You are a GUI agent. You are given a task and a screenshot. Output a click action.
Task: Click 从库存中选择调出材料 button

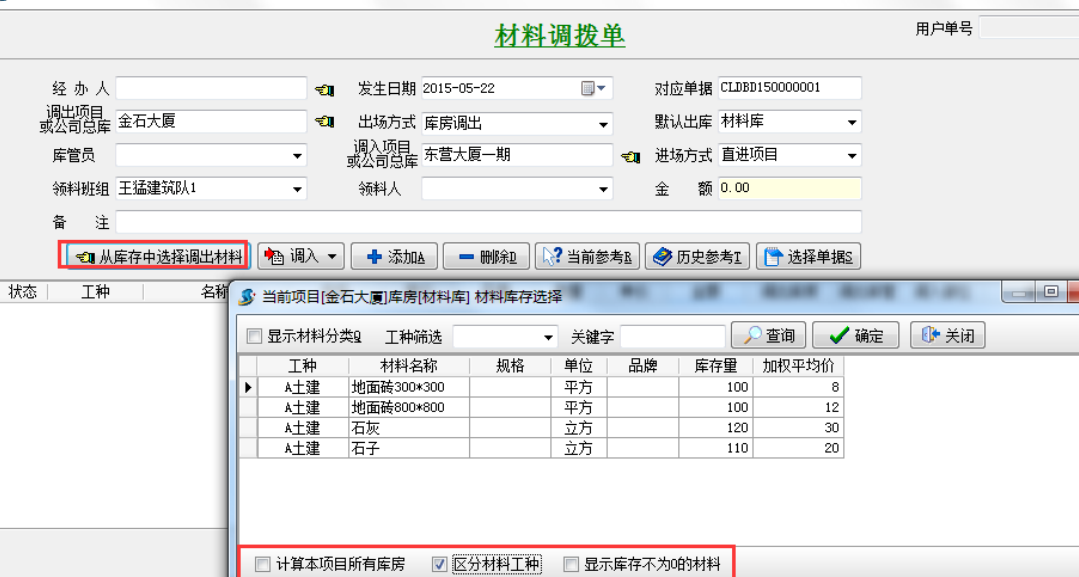coord(153,257)
